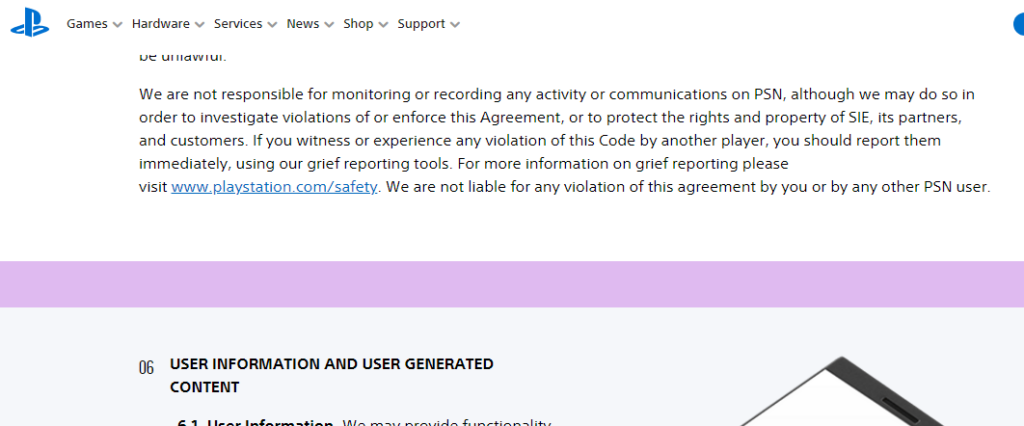Open the Shop navigation item

click(x=358, y=24)
